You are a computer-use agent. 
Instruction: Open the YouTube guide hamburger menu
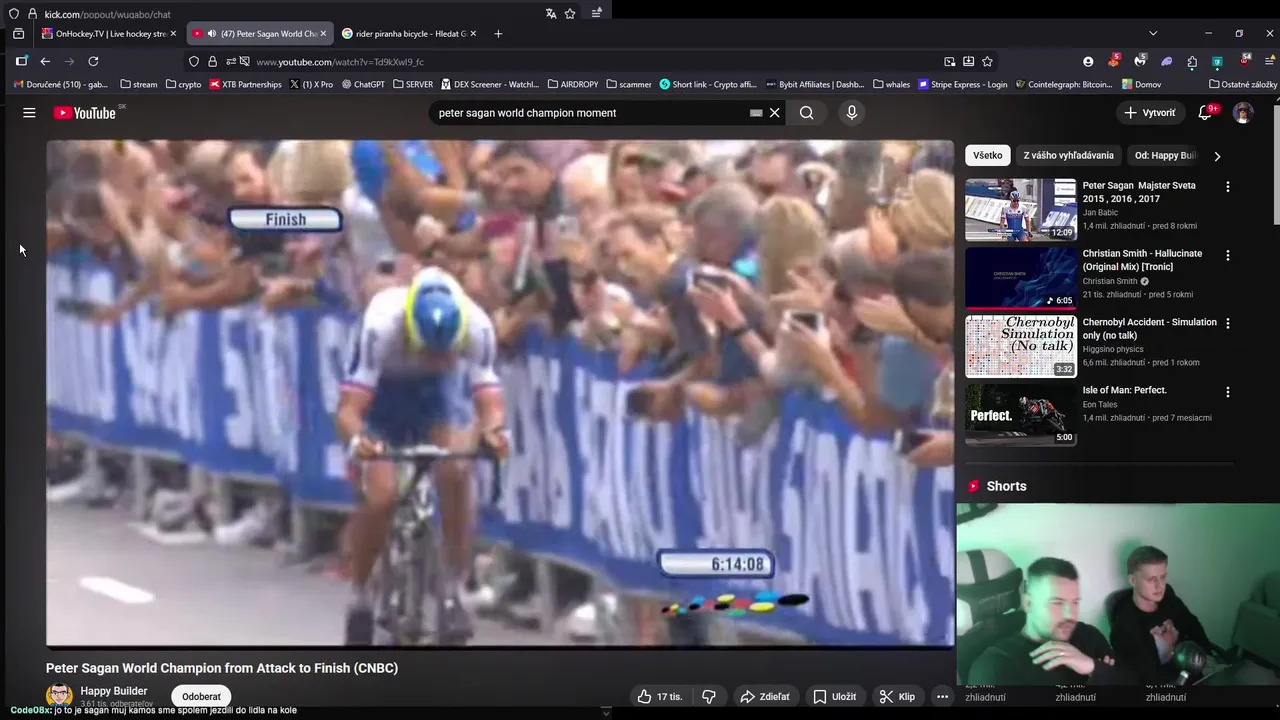(29, 113)
